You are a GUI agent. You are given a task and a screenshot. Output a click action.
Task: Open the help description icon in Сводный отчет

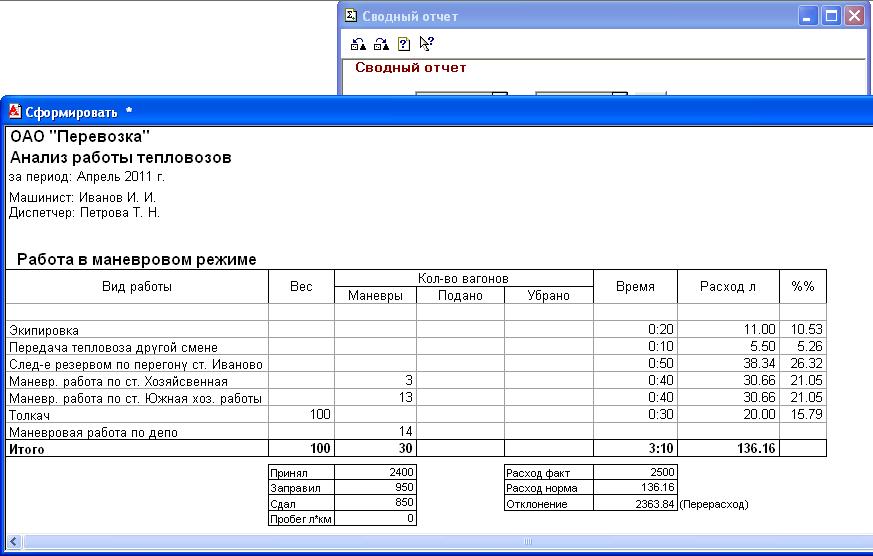[x=404, y=44]
